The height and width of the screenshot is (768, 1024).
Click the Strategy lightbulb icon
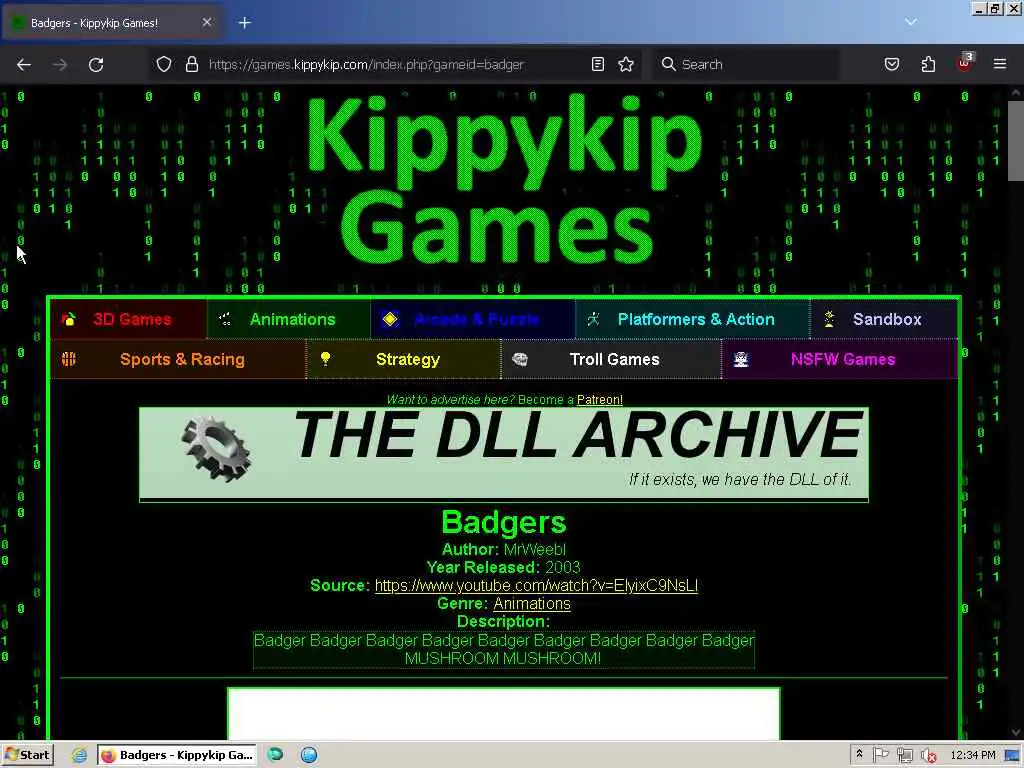(325, 359)
